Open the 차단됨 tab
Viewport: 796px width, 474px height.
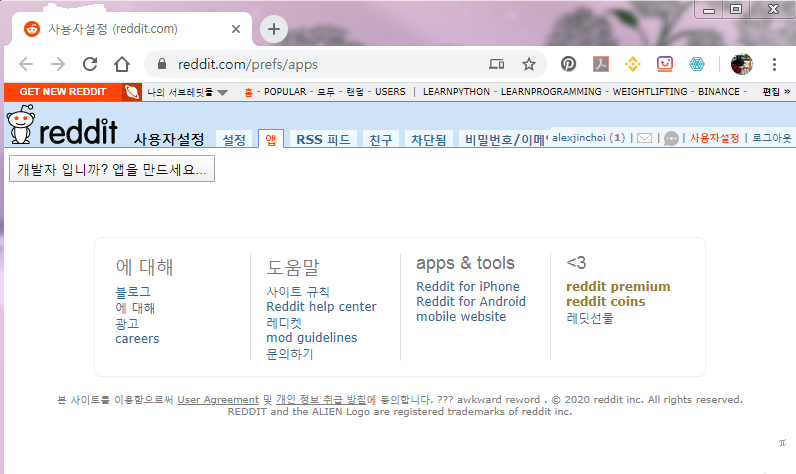[x=428, y=140]
